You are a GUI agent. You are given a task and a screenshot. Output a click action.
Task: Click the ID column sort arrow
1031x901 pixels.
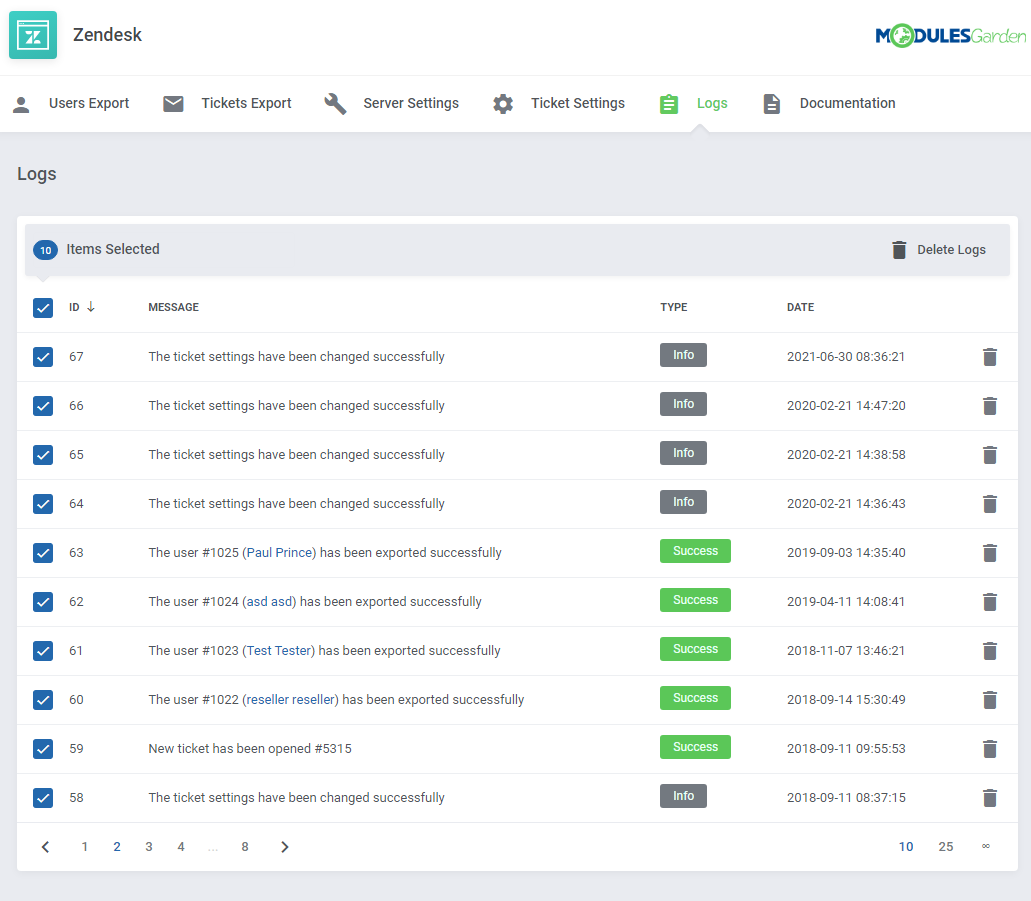coord(91,306)
